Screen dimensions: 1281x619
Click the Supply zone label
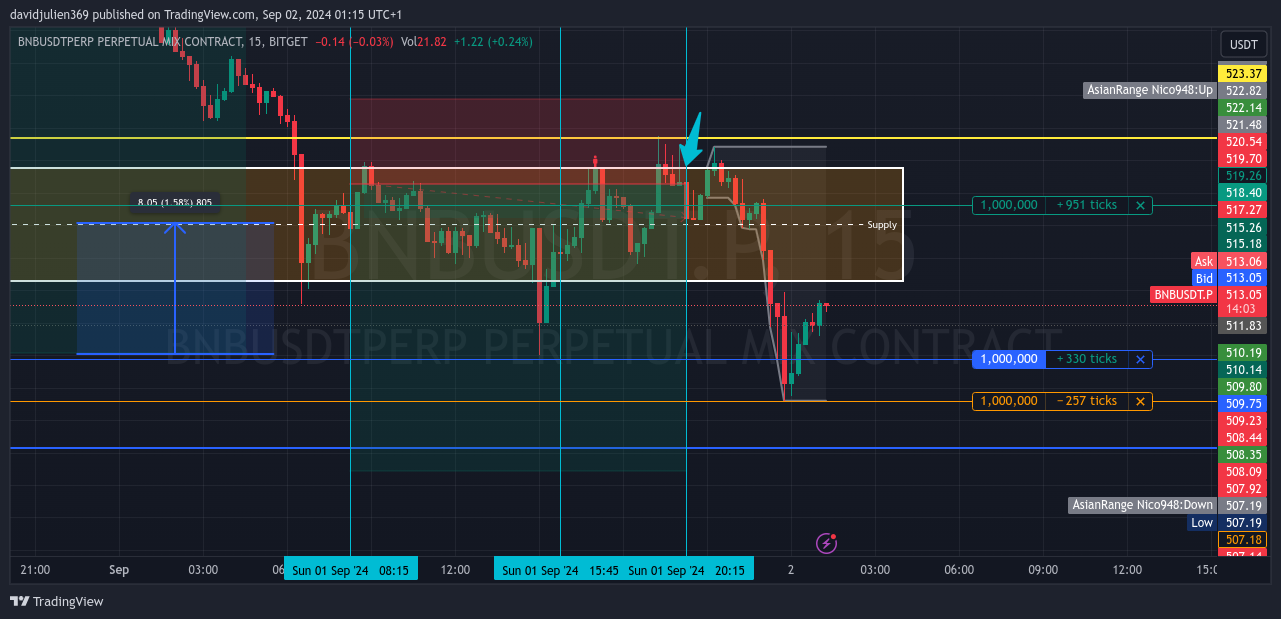882,224
